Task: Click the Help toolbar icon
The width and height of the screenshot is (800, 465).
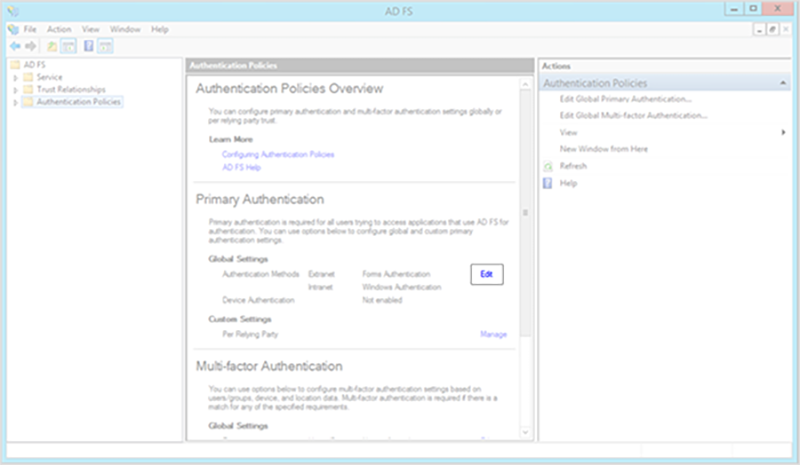Action: 88,46
